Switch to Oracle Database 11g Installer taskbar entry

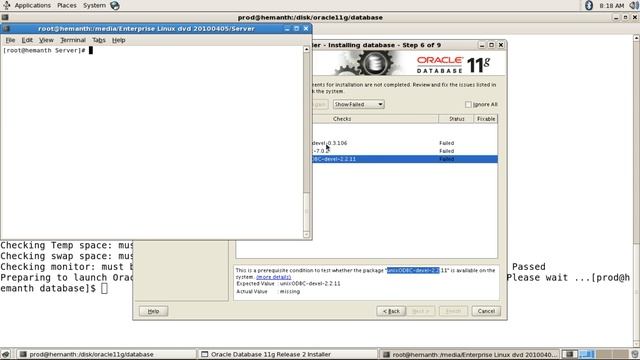[x=288, y=354]
